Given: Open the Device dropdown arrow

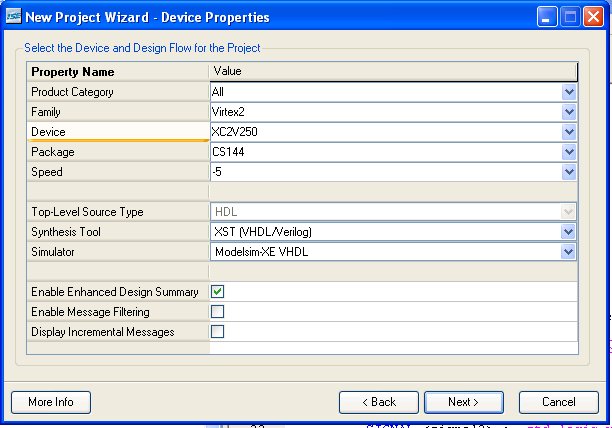Looking at the screenshot, I should click(x=569, y=132).
